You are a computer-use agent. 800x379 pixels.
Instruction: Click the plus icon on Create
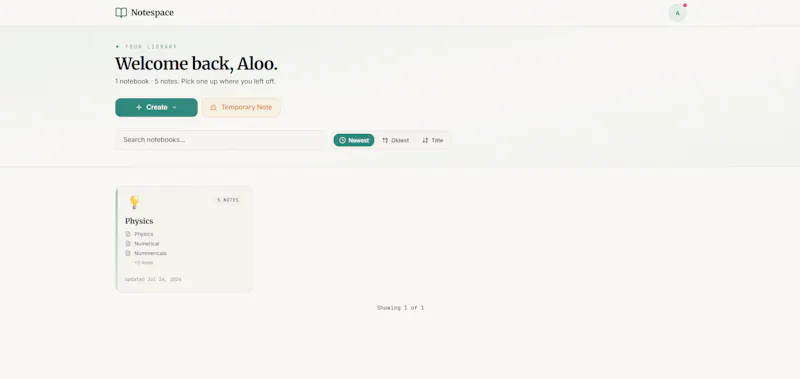click(x=139, y=108)
